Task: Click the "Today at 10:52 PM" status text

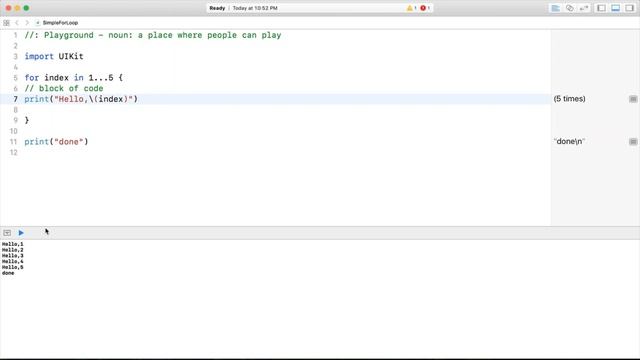Action: click(255, 8)
